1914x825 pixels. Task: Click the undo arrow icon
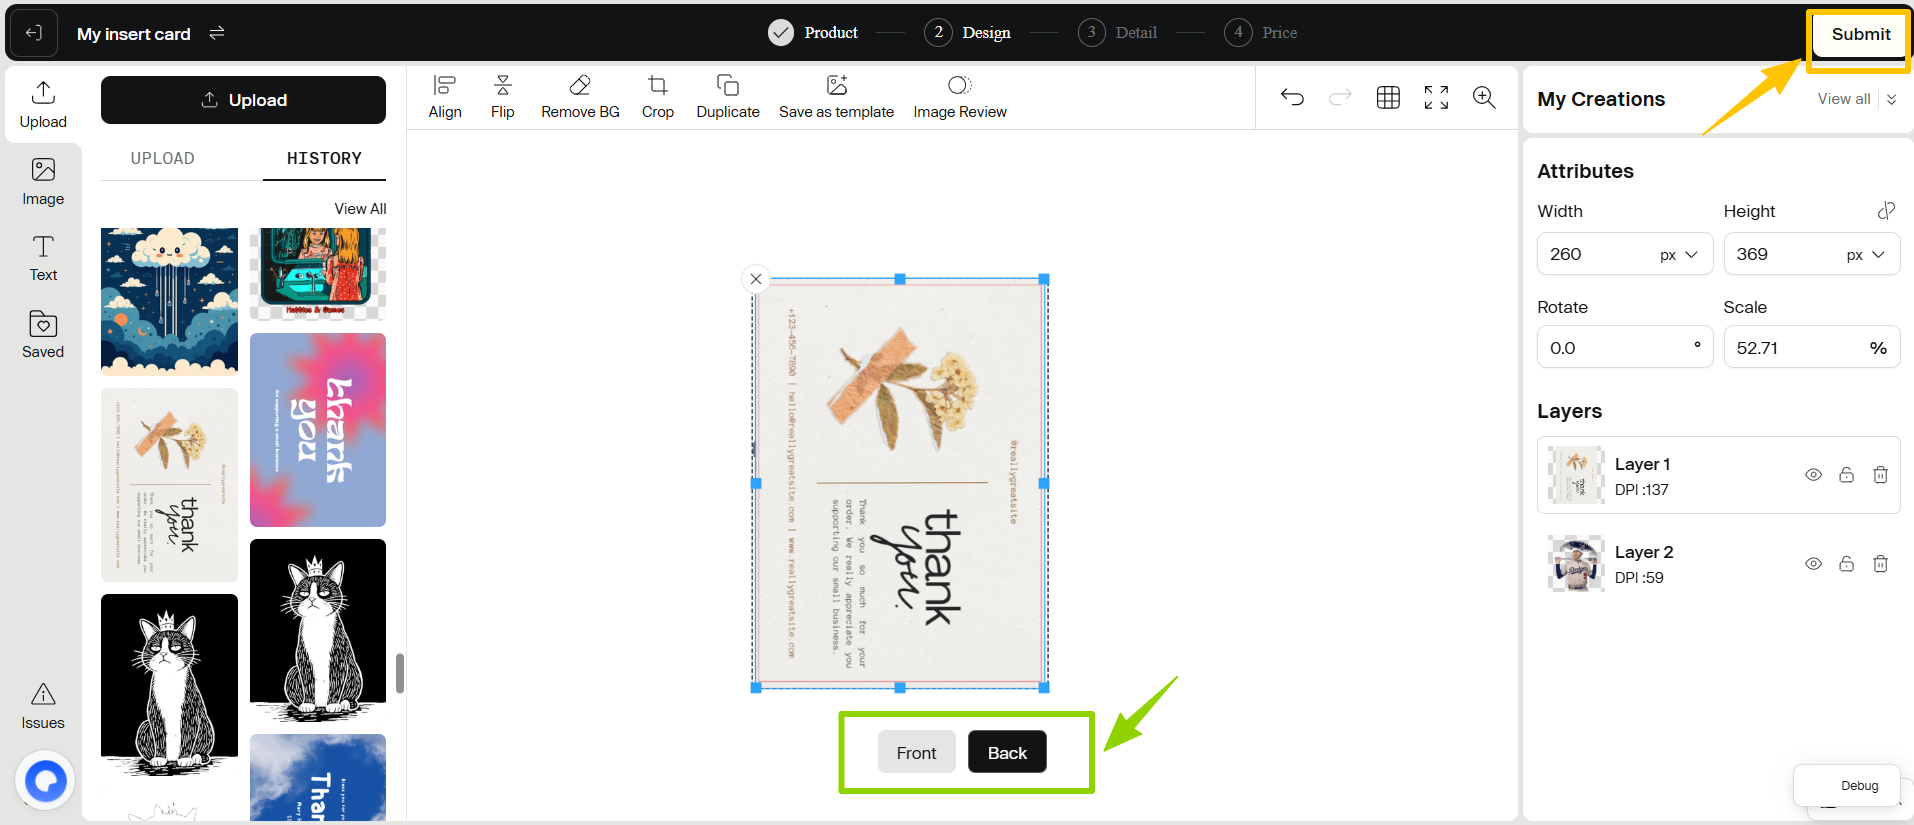pos(1292,97)
